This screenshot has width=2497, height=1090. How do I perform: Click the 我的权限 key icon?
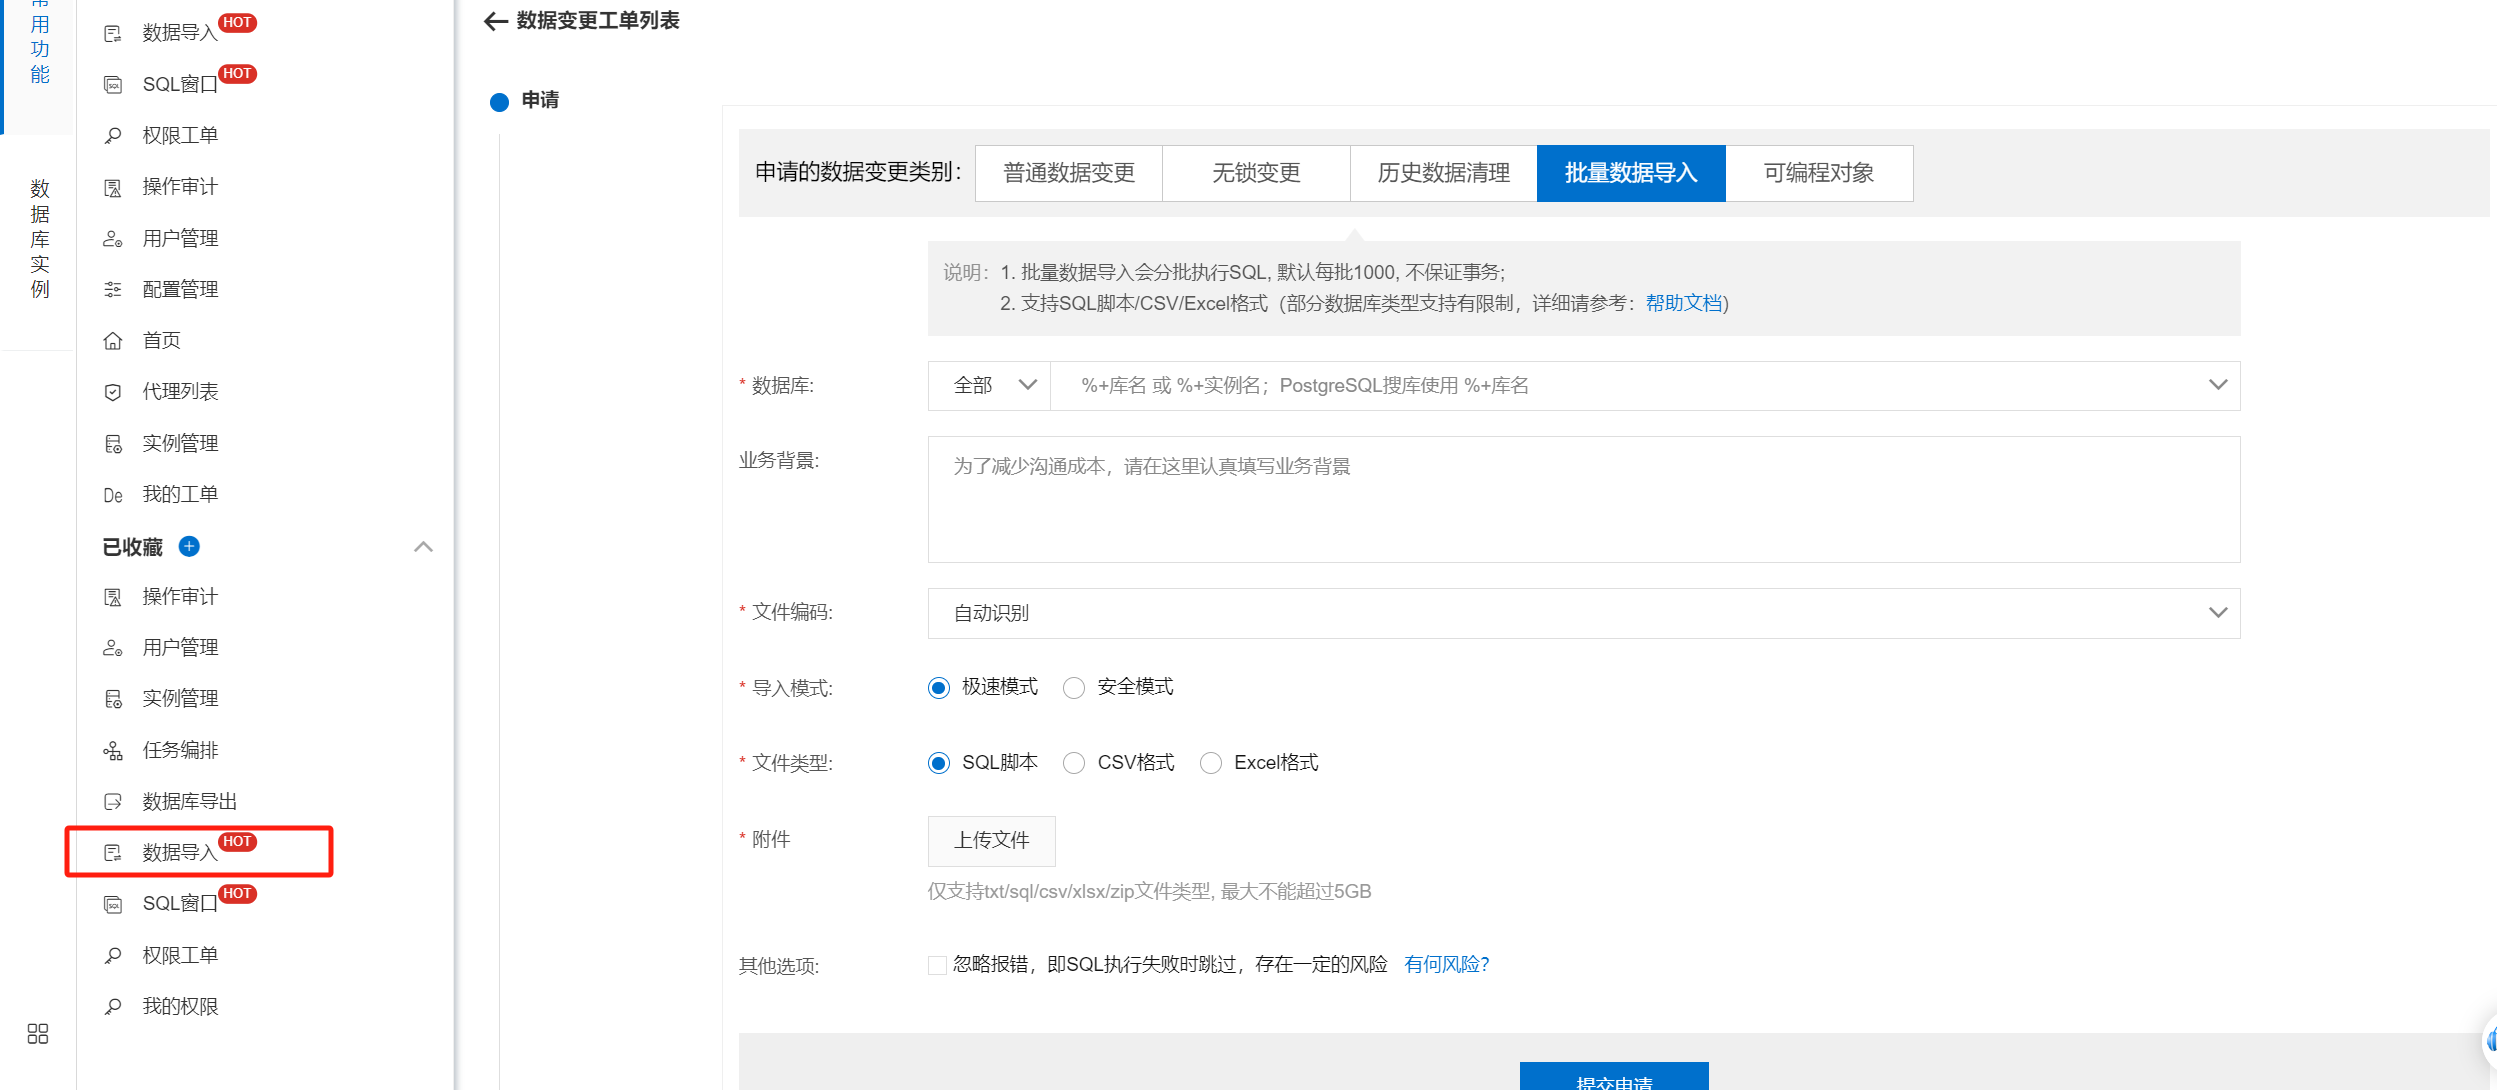point(113,1007)
